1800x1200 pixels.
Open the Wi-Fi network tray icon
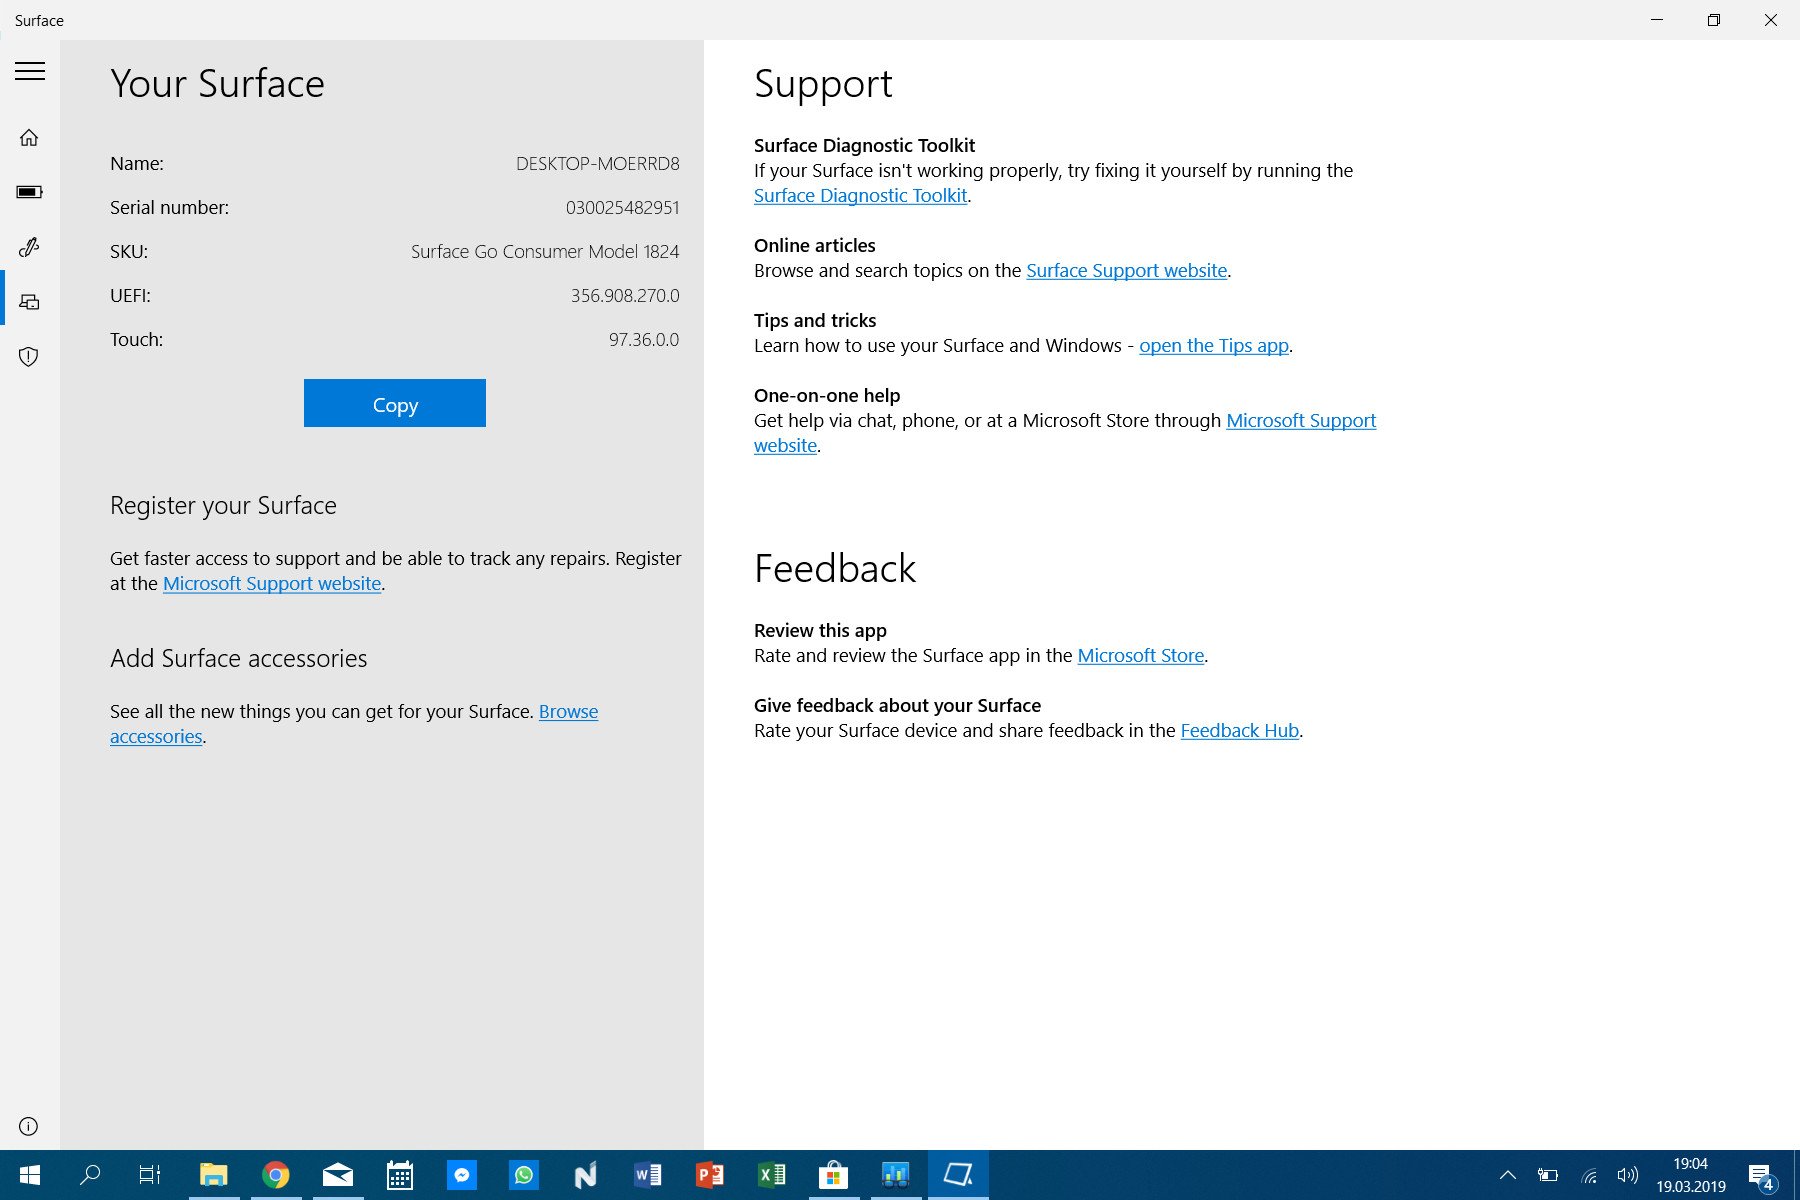point(1588,1175)
